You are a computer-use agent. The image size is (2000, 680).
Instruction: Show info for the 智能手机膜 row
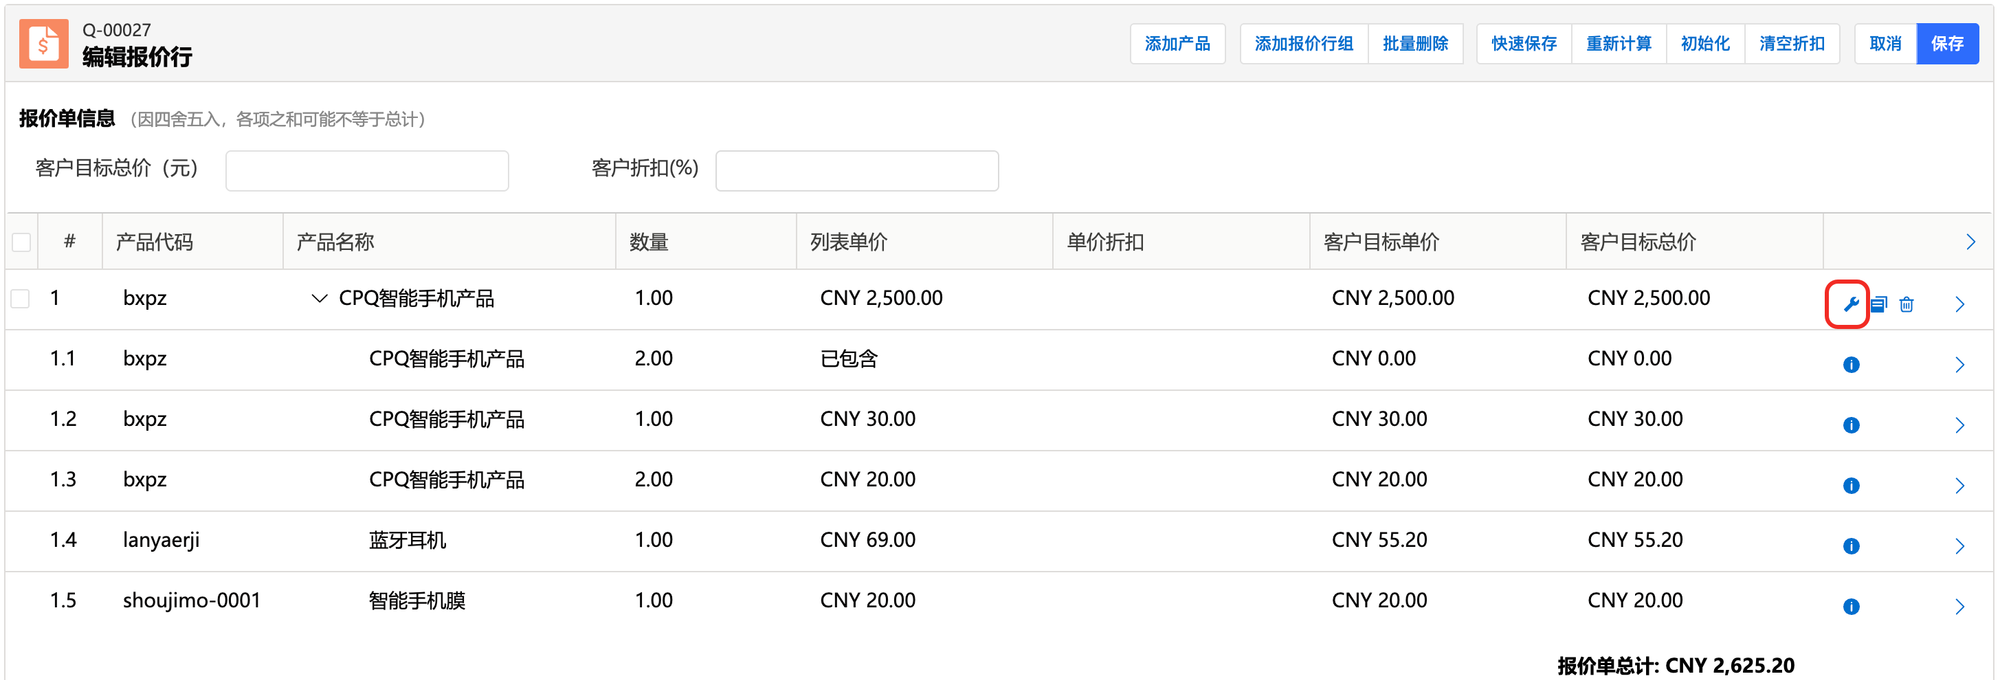[x=1851, y=607]
